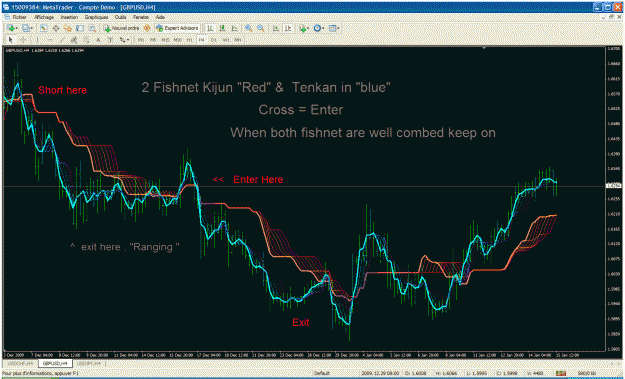Select the 'Short here' chart label
This screenshot has width=625, height=379.
[x=62, y=90]
